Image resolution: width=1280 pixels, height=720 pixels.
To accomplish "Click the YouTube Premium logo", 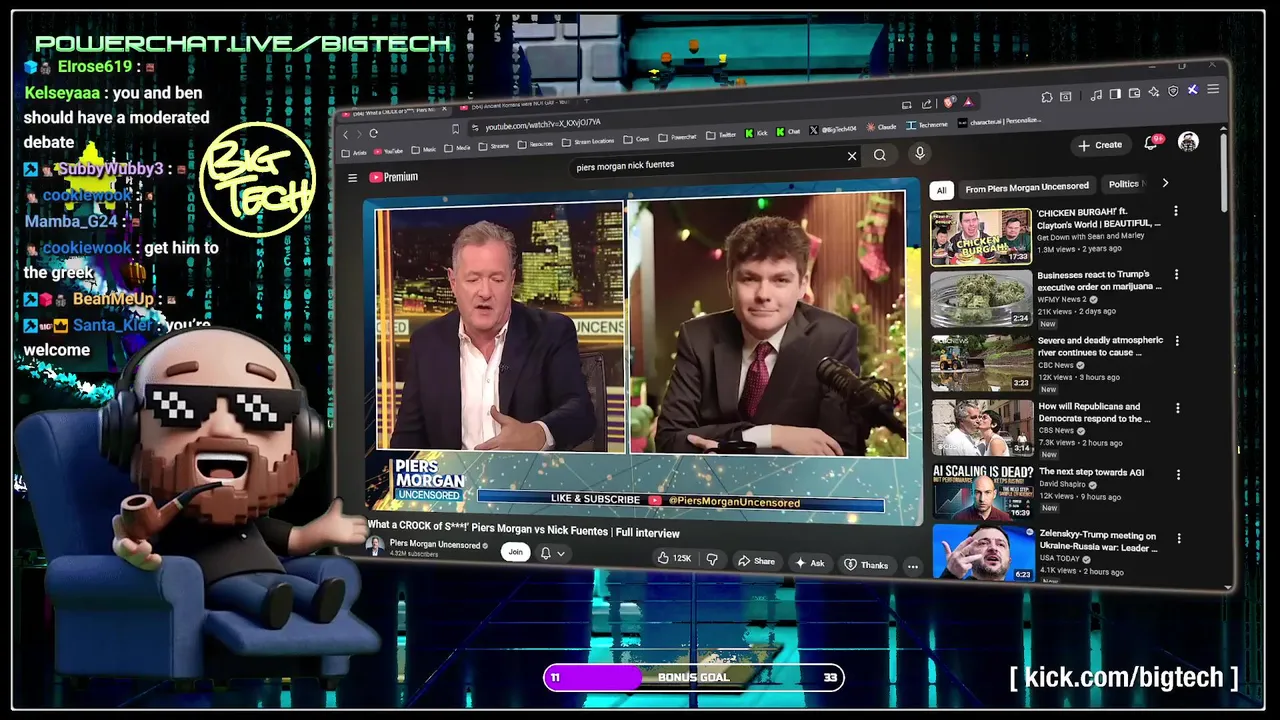I will pyautogui.click(x=394, y=177).
